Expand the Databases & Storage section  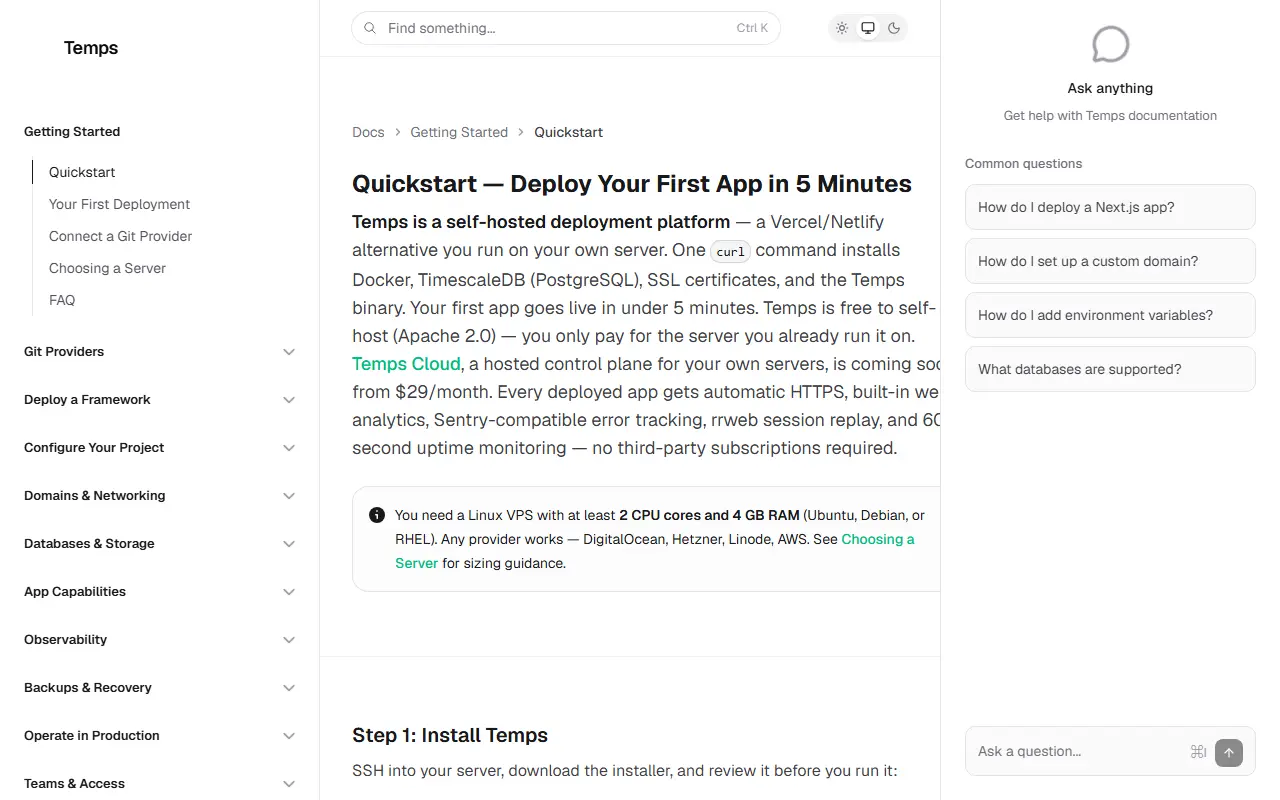tap(160, 544)
